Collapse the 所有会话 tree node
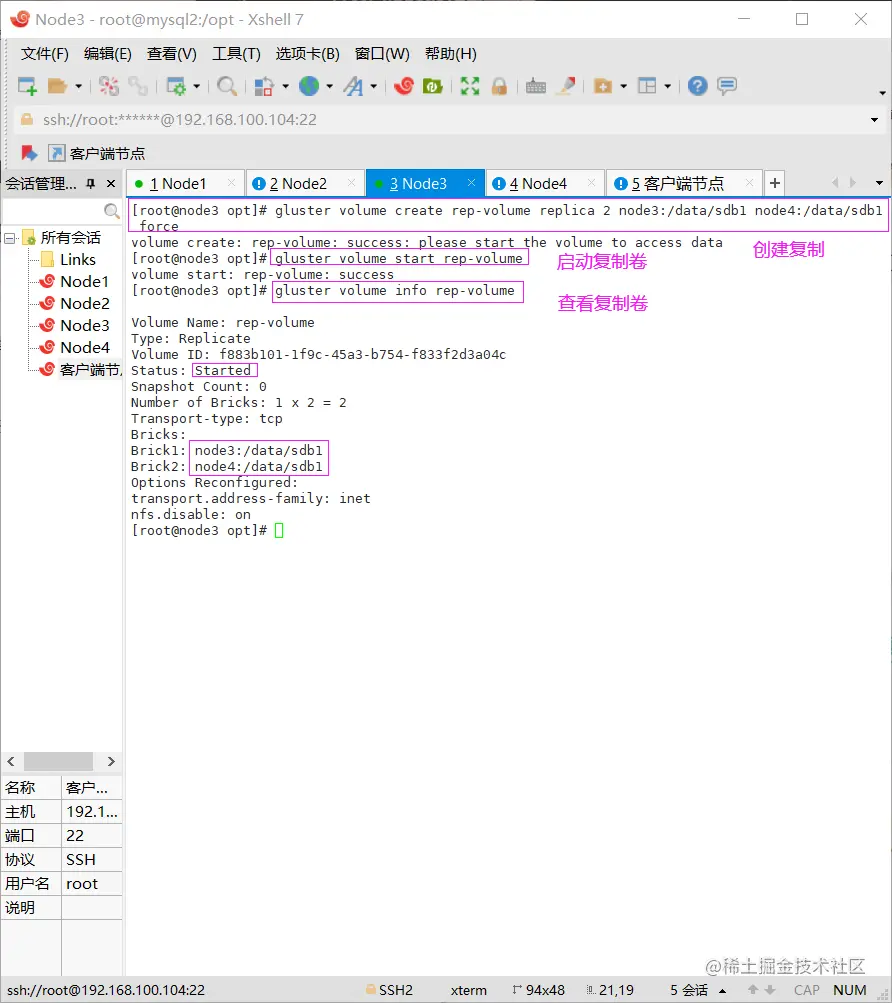The width and height of the screenshot is (892, 1003). pyautogui.click(x=10, y=238)
